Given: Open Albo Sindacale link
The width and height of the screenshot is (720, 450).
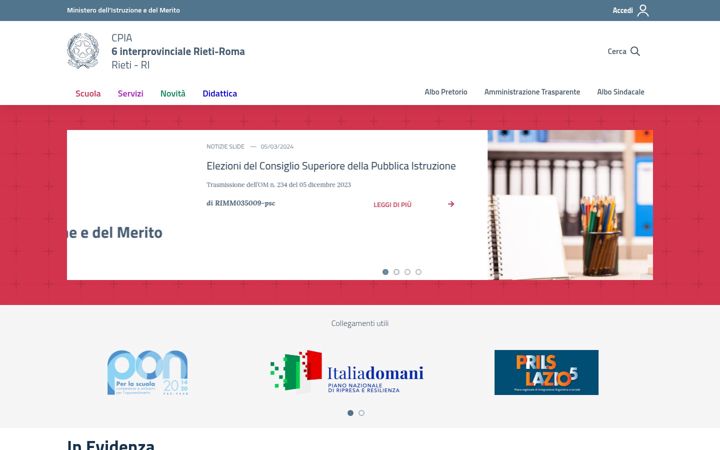Looking at the screenshot, I should [620, 92].
